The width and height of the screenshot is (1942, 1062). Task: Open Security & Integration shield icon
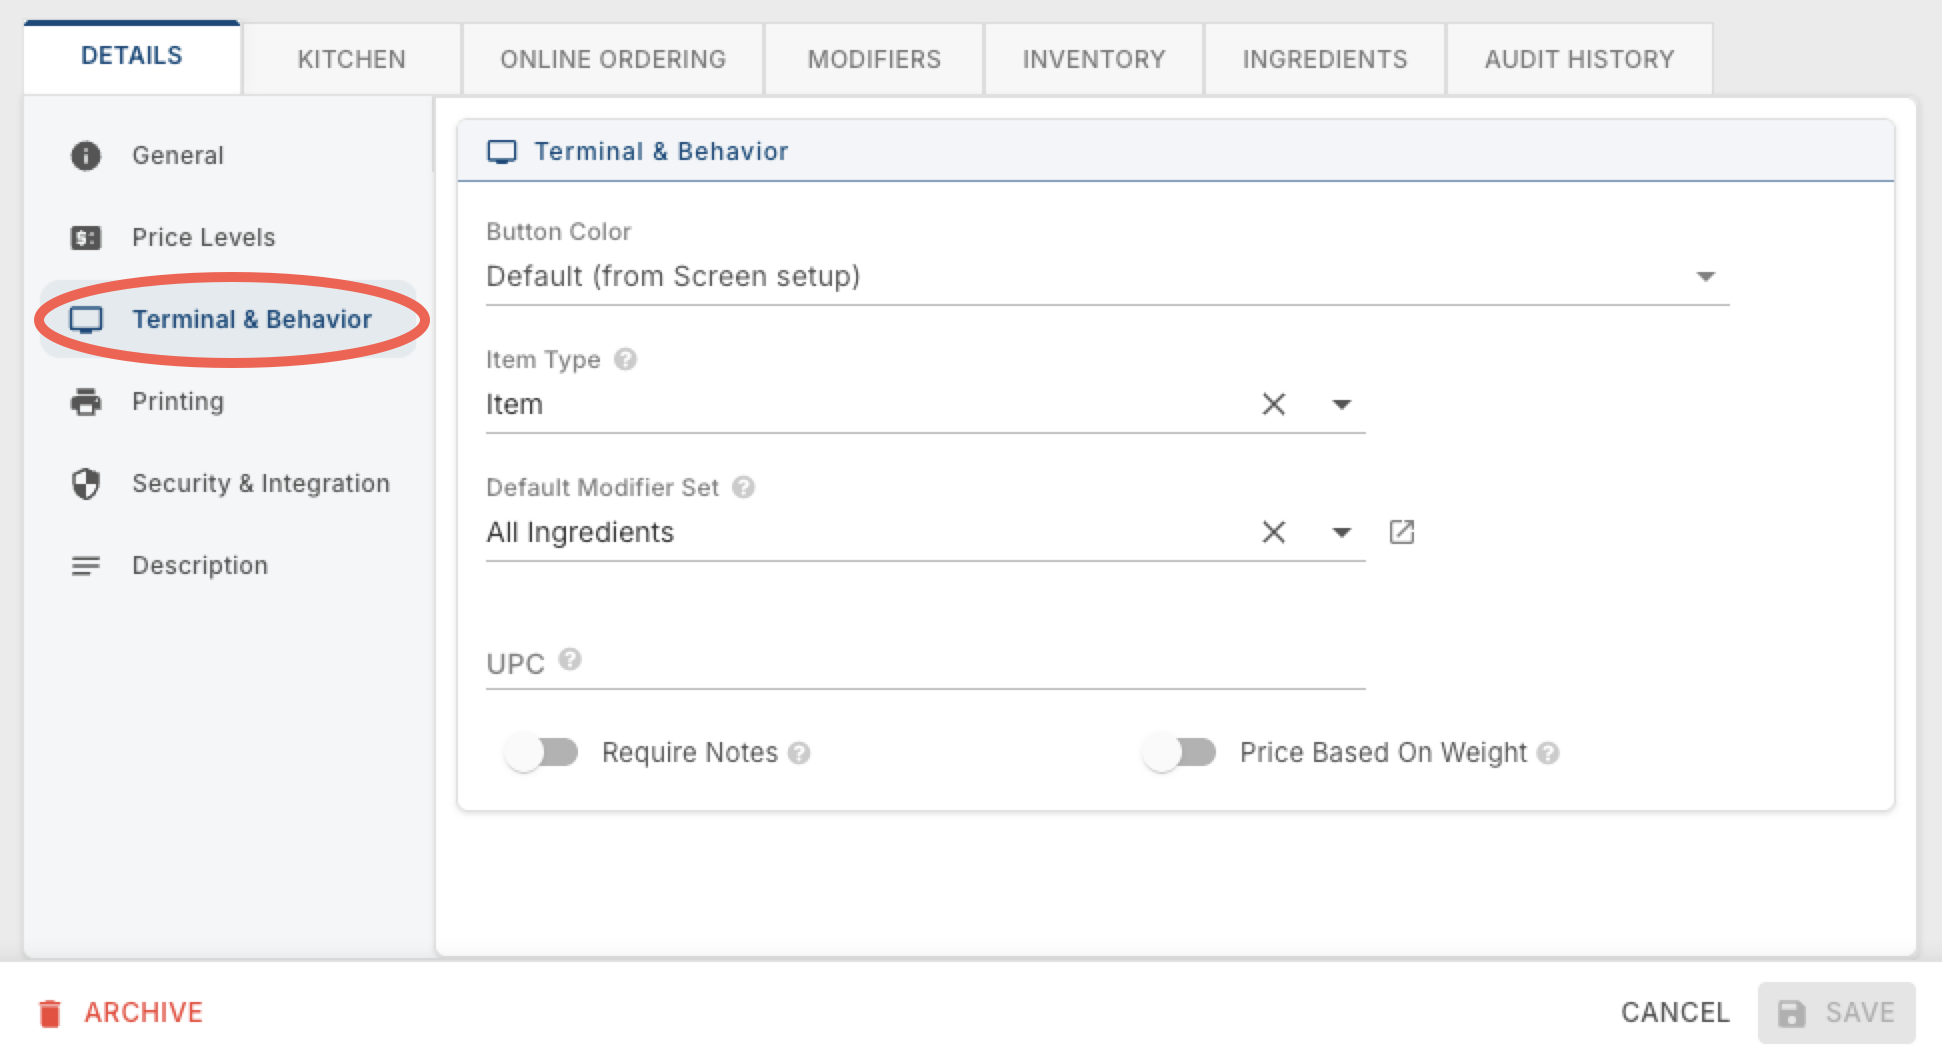(x=86, y=483)
